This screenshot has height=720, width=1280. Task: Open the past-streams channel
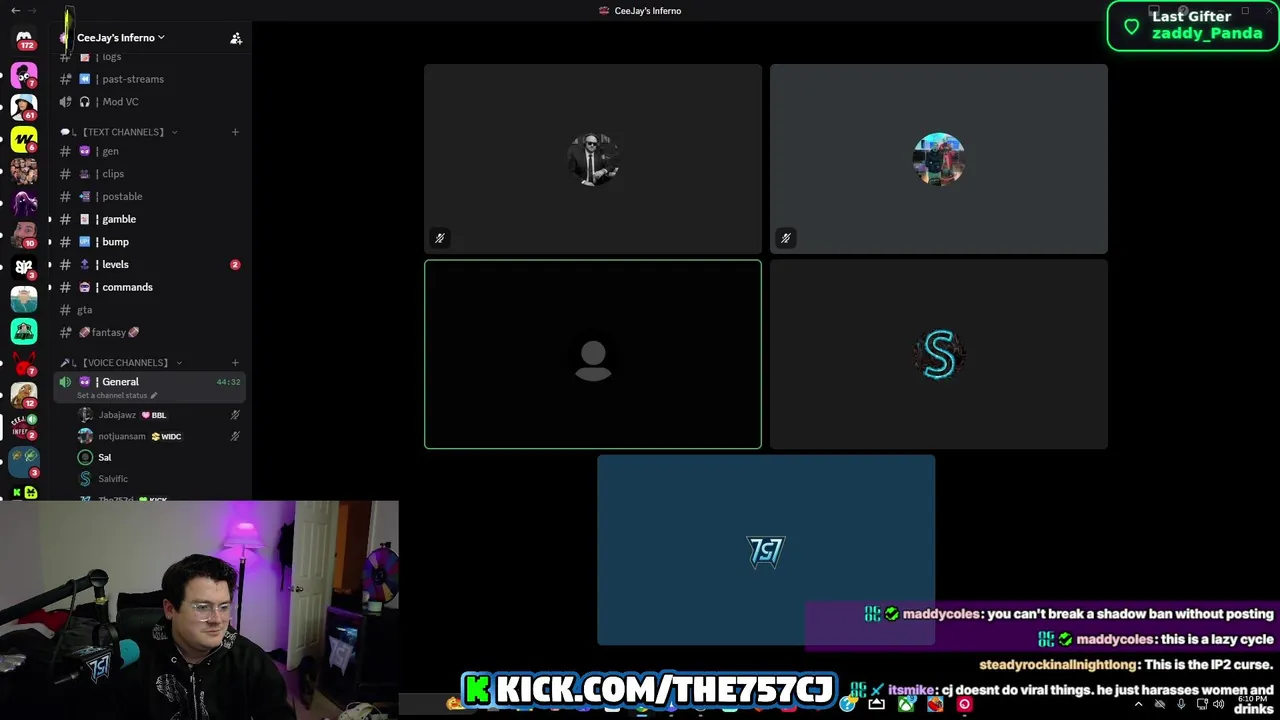tap(150, 79)
